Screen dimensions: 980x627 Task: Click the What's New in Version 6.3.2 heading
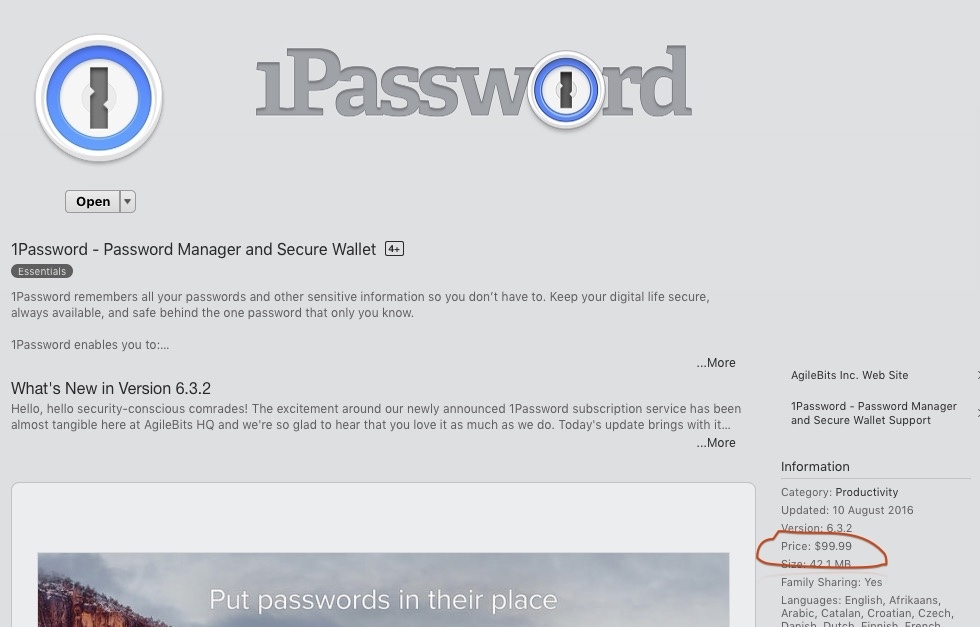pos(111,388)
